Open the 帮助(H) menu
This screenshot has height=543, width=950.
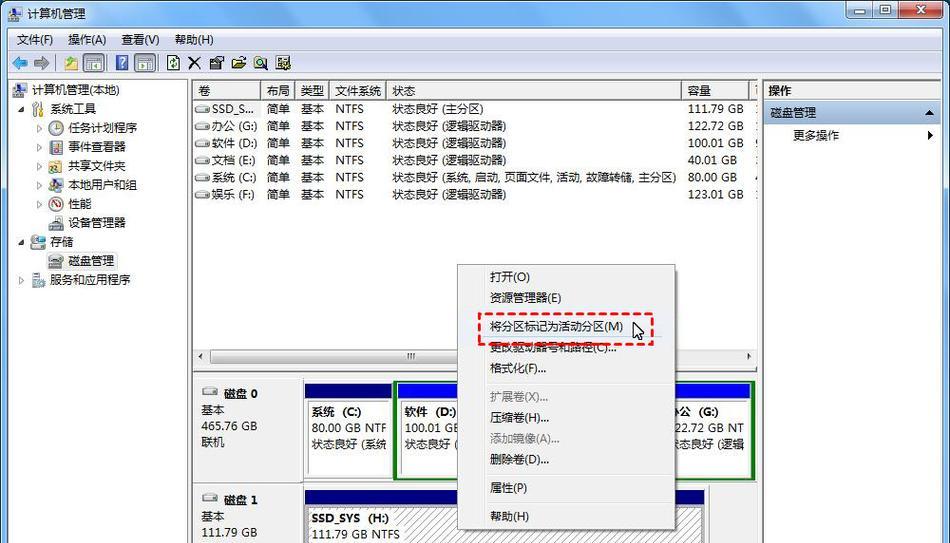pos(194,40)
